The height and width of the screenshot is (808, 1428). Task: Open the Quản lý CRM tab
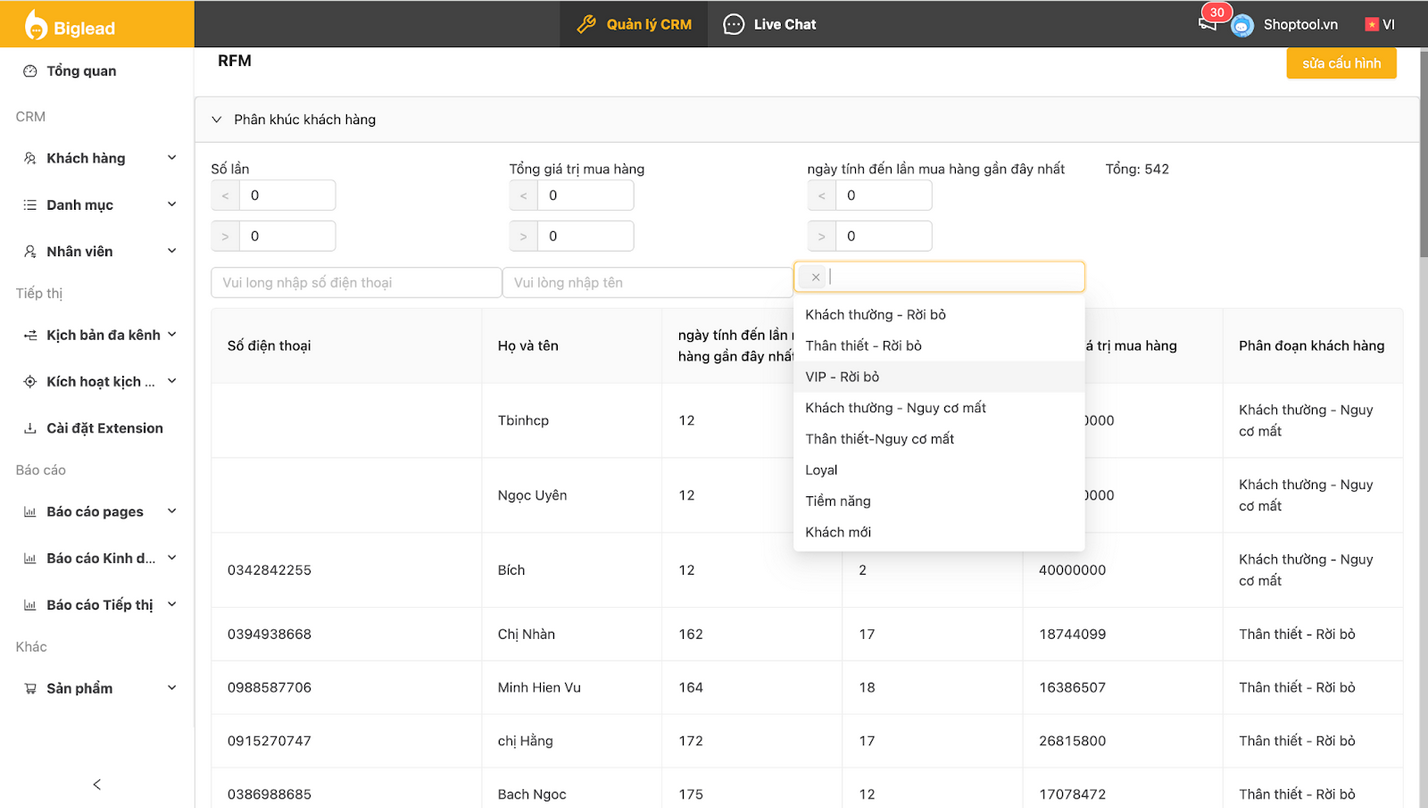click(x=634, y=24)
